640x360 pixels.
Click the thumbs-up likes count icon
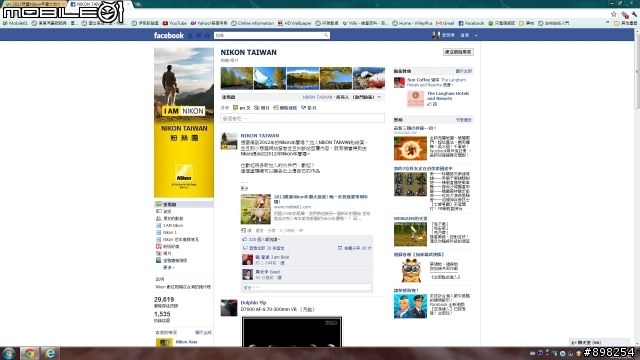245,239
